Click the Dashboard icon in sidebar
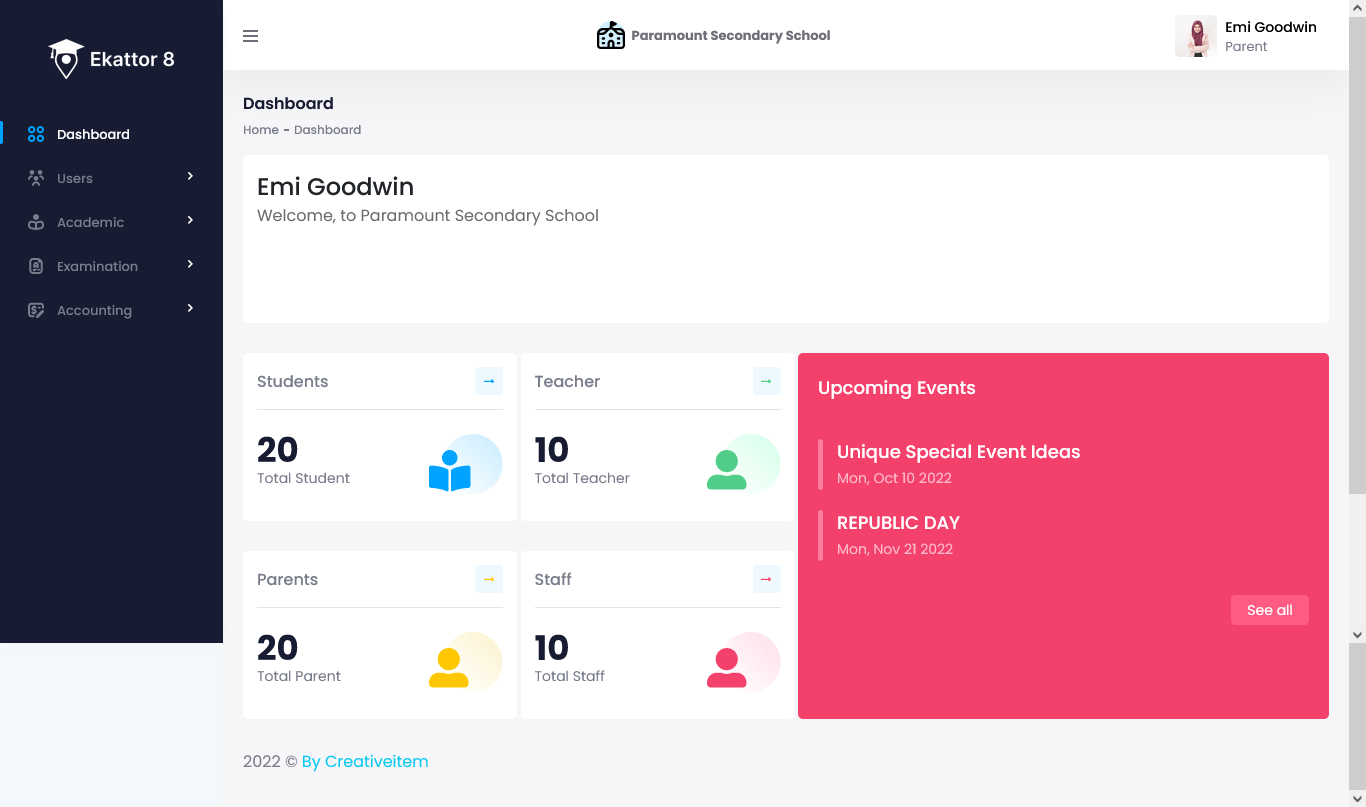Image resolution: width=1366 pixels, height=807 pixels. [36, 133]
